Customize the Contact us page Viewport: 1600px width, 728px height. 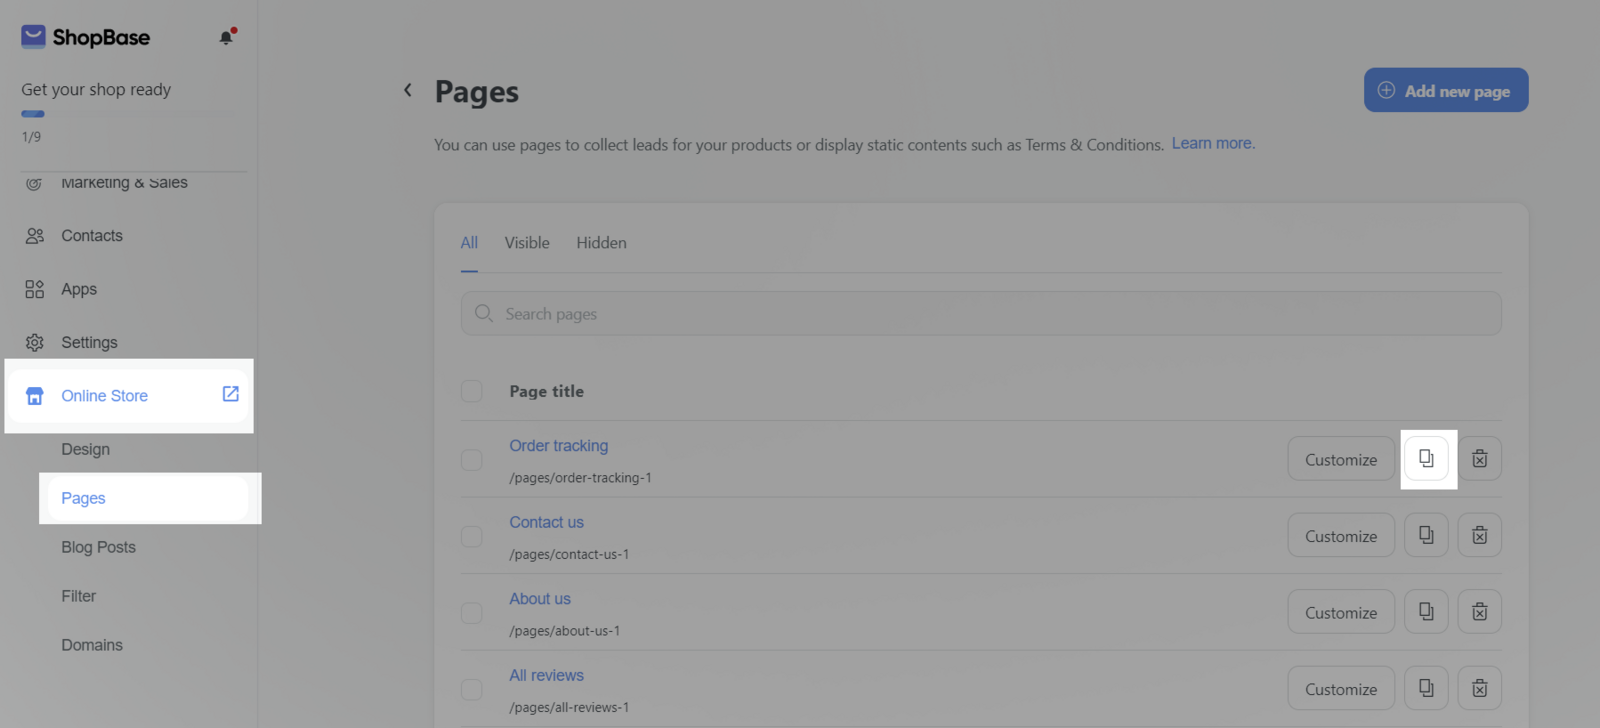pos(1341,535)
